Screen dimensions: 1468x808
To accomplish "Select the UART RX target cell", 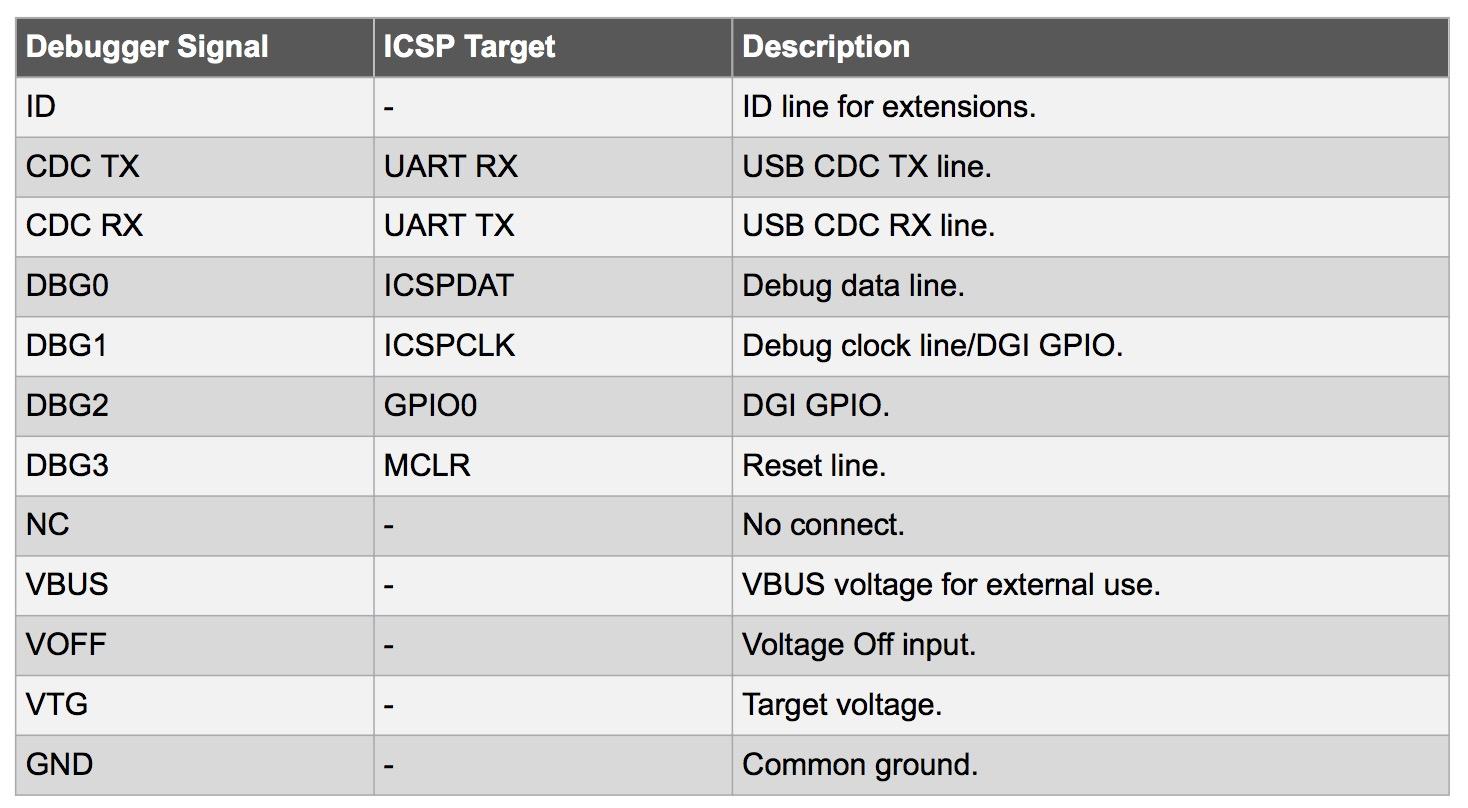I will tap(451, 167).
